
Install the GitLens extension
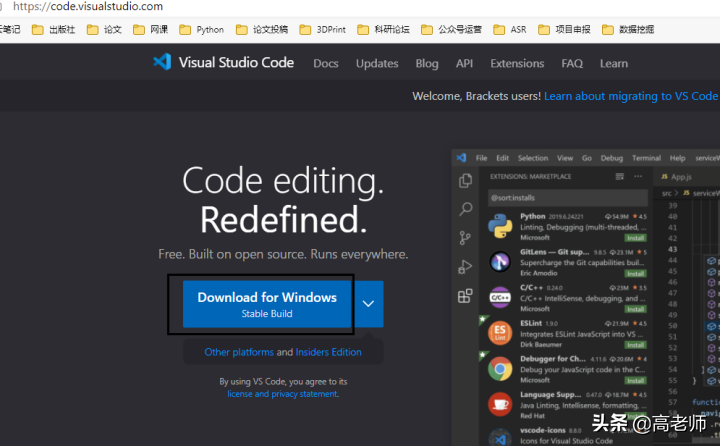point(636,274)
